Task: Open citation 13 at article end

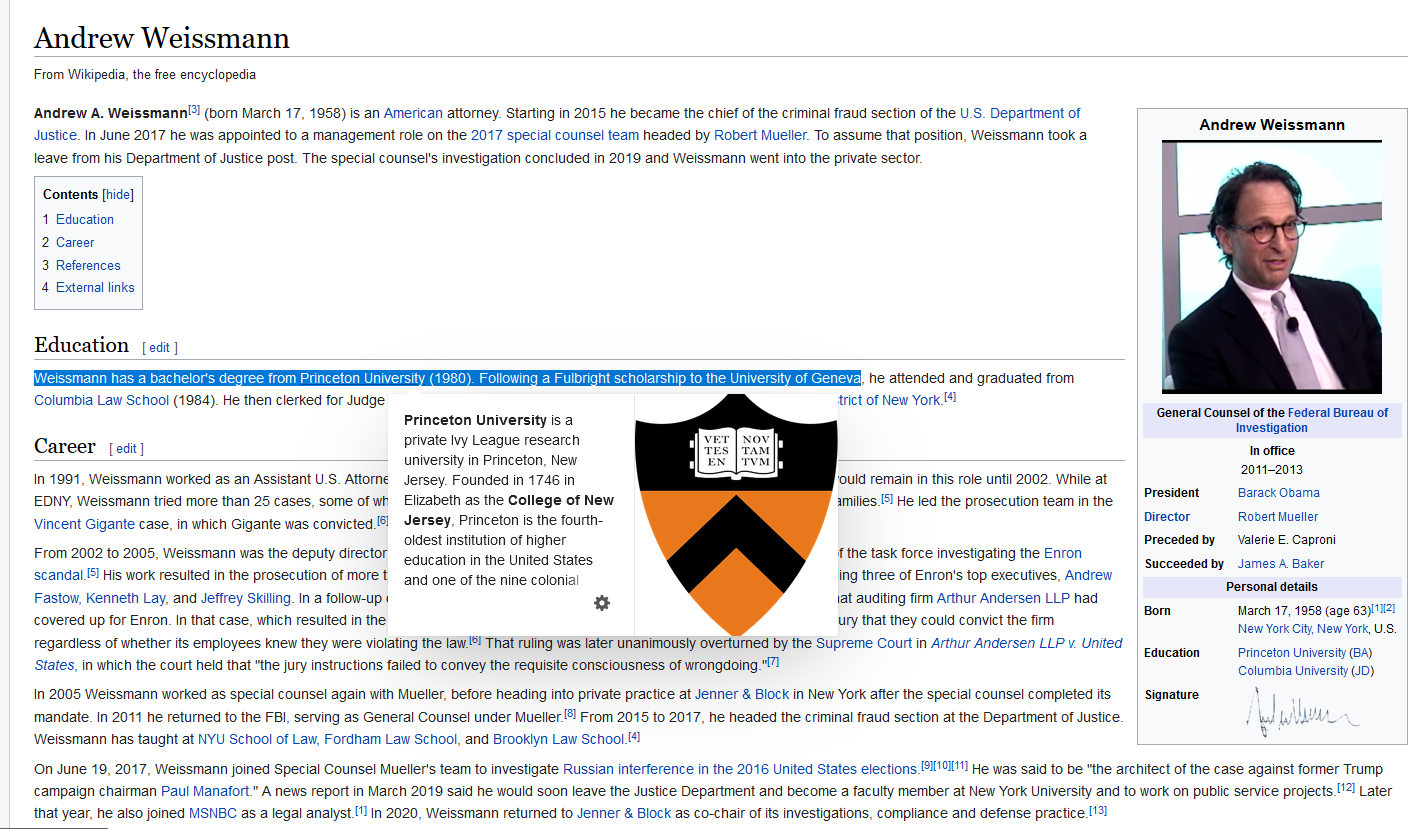Action: (1098, 810)
